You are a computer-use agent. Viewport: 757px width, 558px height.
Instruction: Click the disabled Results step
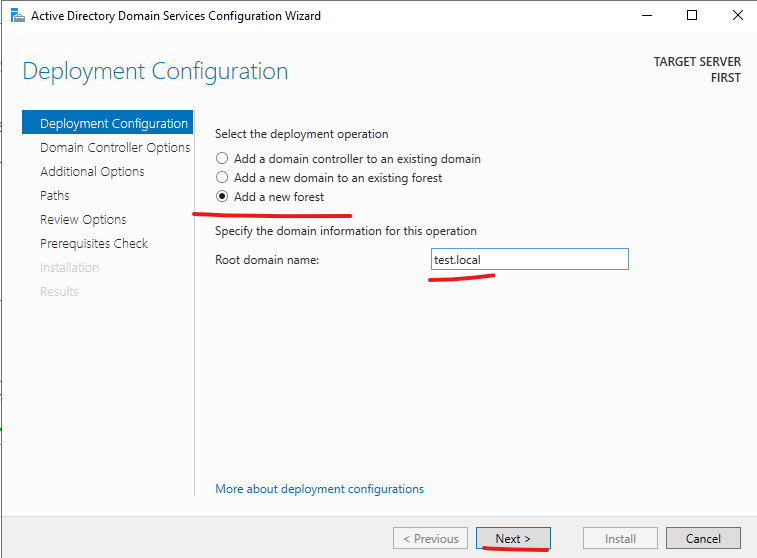[x=59, y=292]
